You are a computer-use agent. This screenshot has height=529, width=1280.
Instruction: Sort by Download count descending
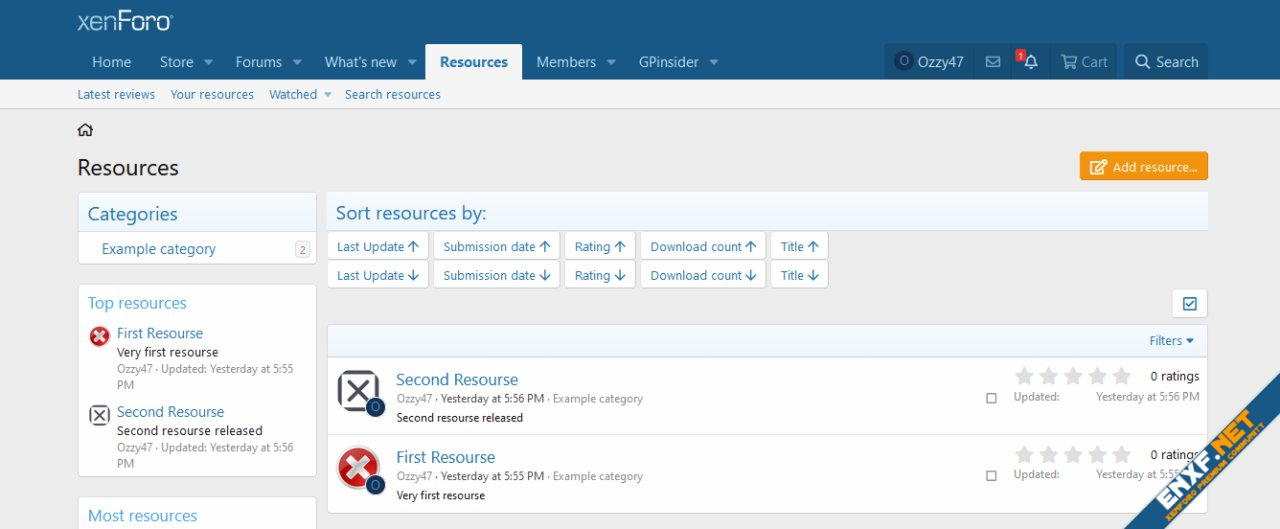(703, 275)
